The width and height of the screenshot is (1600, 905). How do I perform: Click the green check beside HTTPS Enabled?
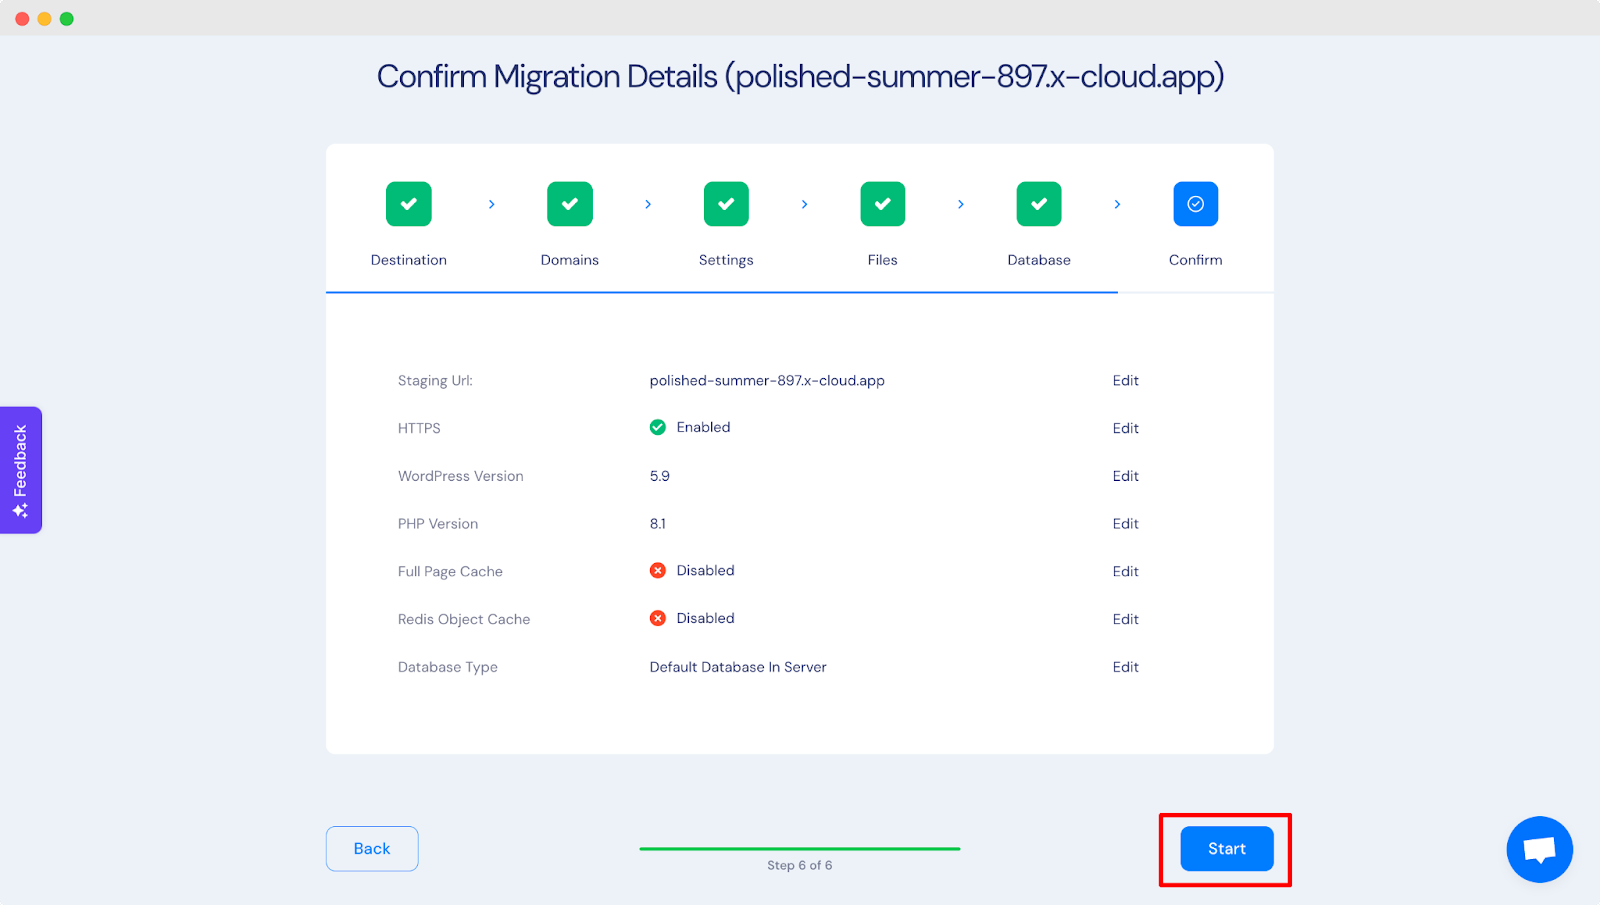(x=658, y=427)
